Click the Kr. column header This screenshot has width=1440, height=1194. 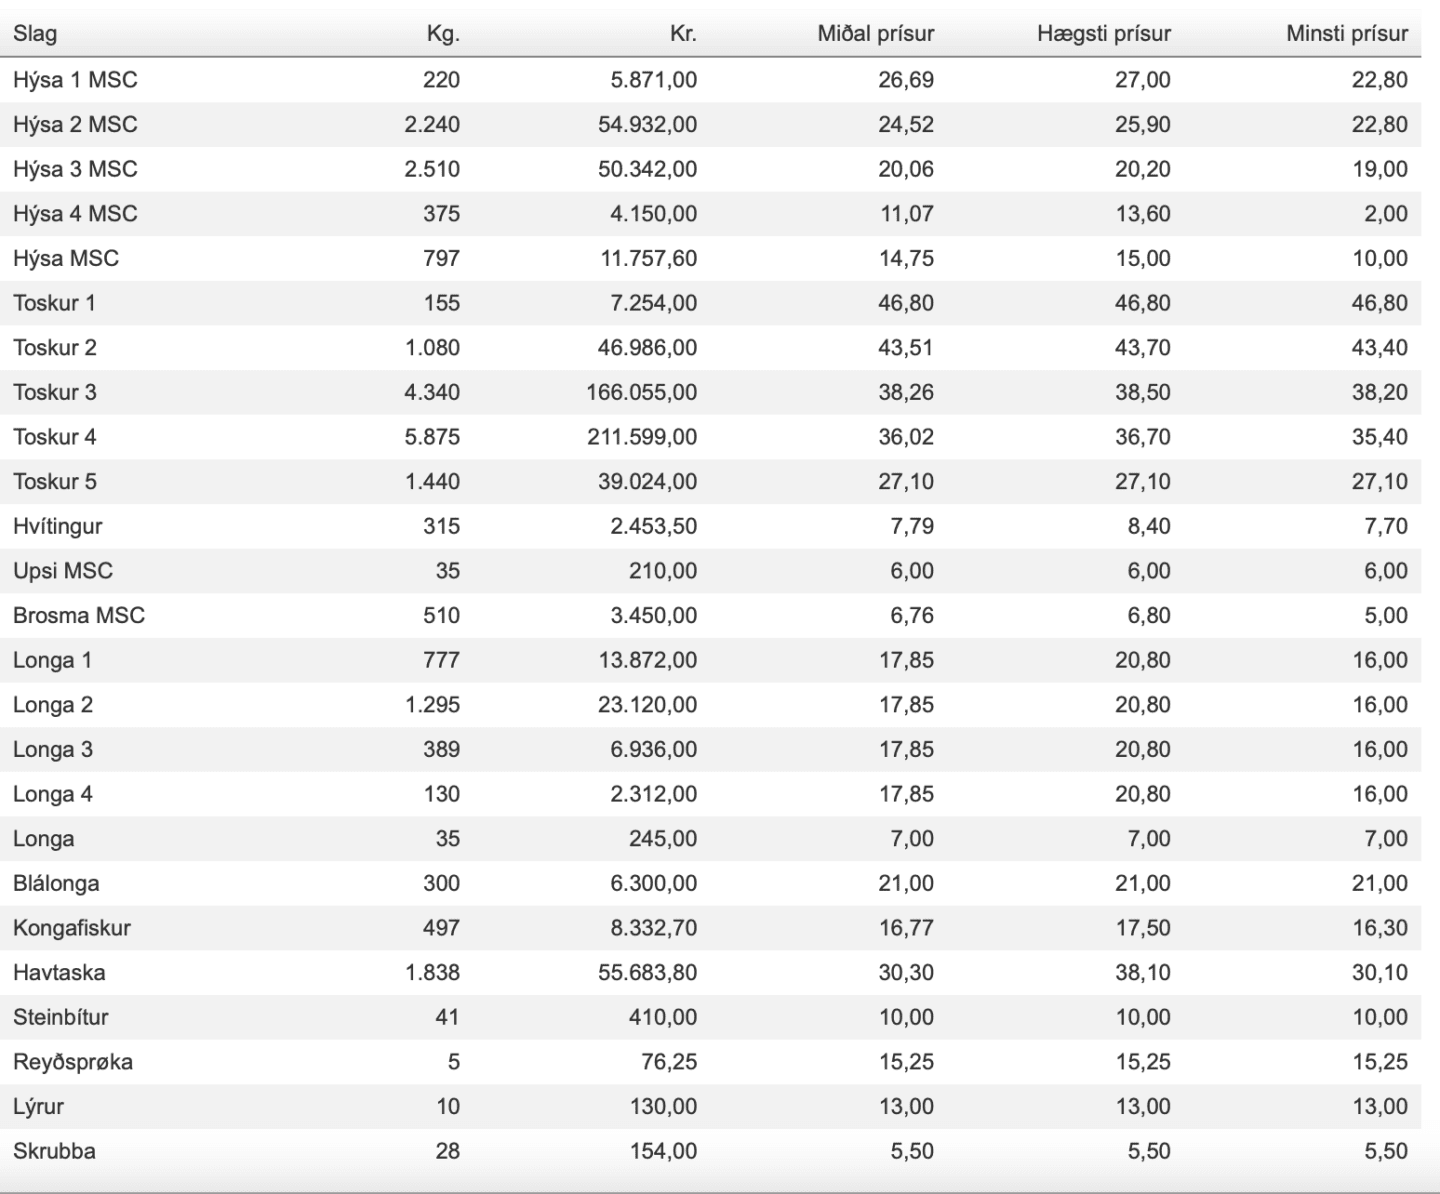coord(683,34)
